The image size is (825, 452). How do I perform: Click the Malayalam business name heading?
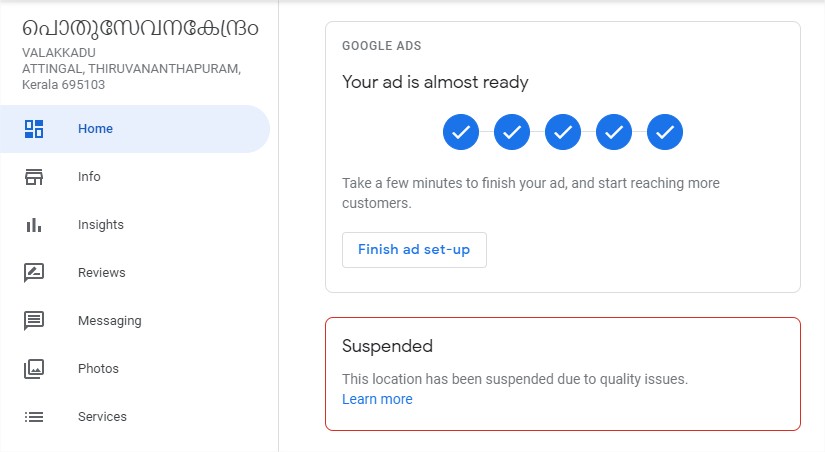click(x=139, y=28)
